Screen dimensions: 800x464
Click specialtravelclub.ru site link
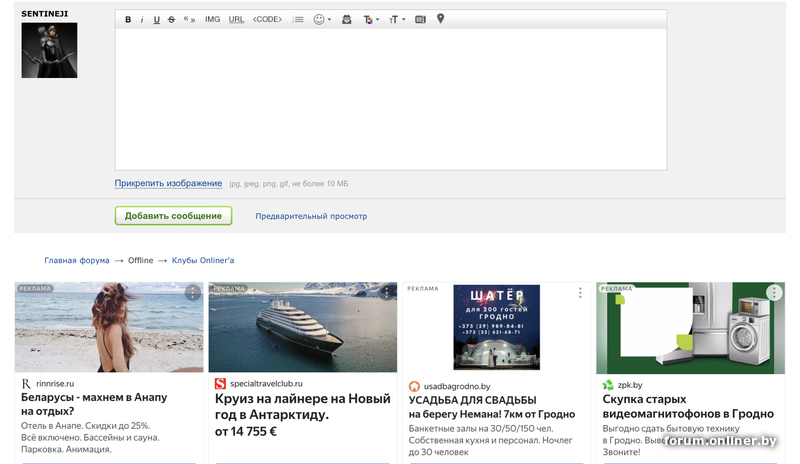(x=266, y=383)
